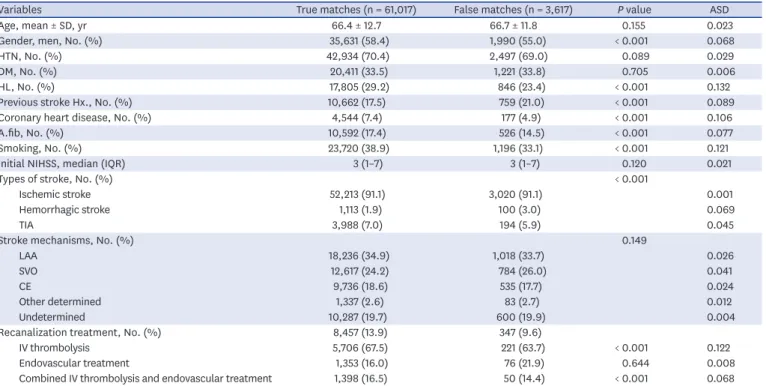Click the 'Types of stroke, No. (%)' label
The width and height of the screenshot is (766, 386).
coord(56,179)
